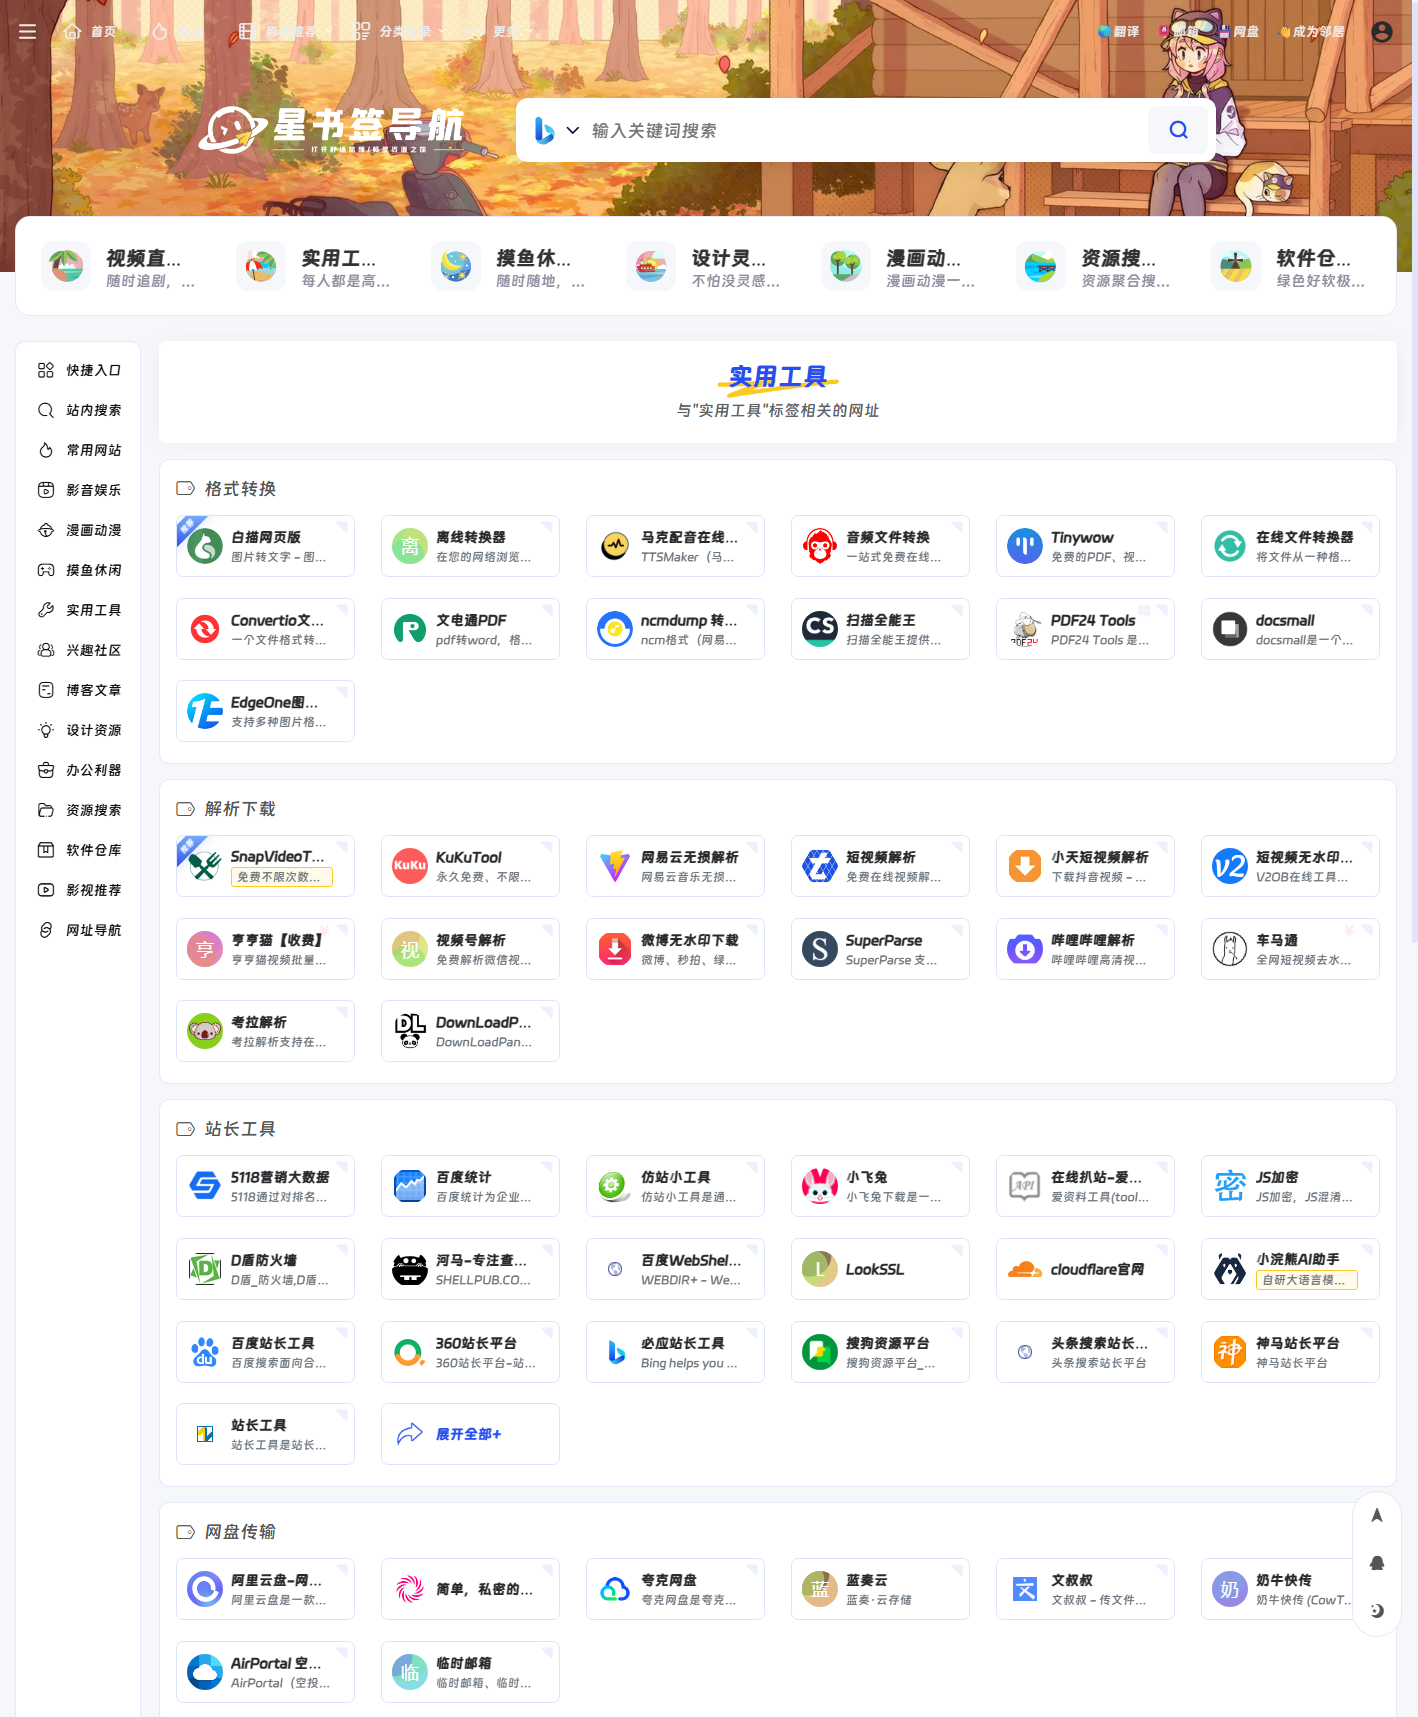Screen dimensions: 1418x1717
Task: Open the 夸克网盘 cloud icon
Action: click(615, 1589)
